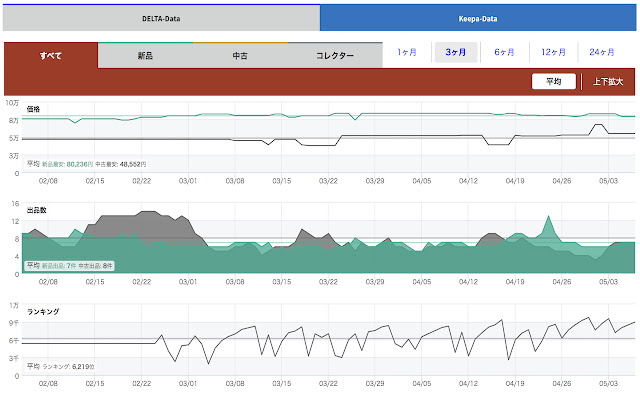Choose the 3ヶ月 time range

coord(455,52)
